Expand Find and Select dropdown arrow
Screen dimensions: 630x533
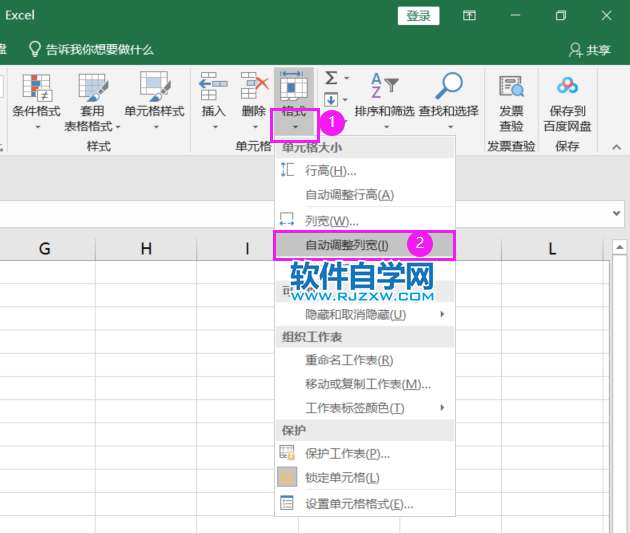(x=450, y=127)
